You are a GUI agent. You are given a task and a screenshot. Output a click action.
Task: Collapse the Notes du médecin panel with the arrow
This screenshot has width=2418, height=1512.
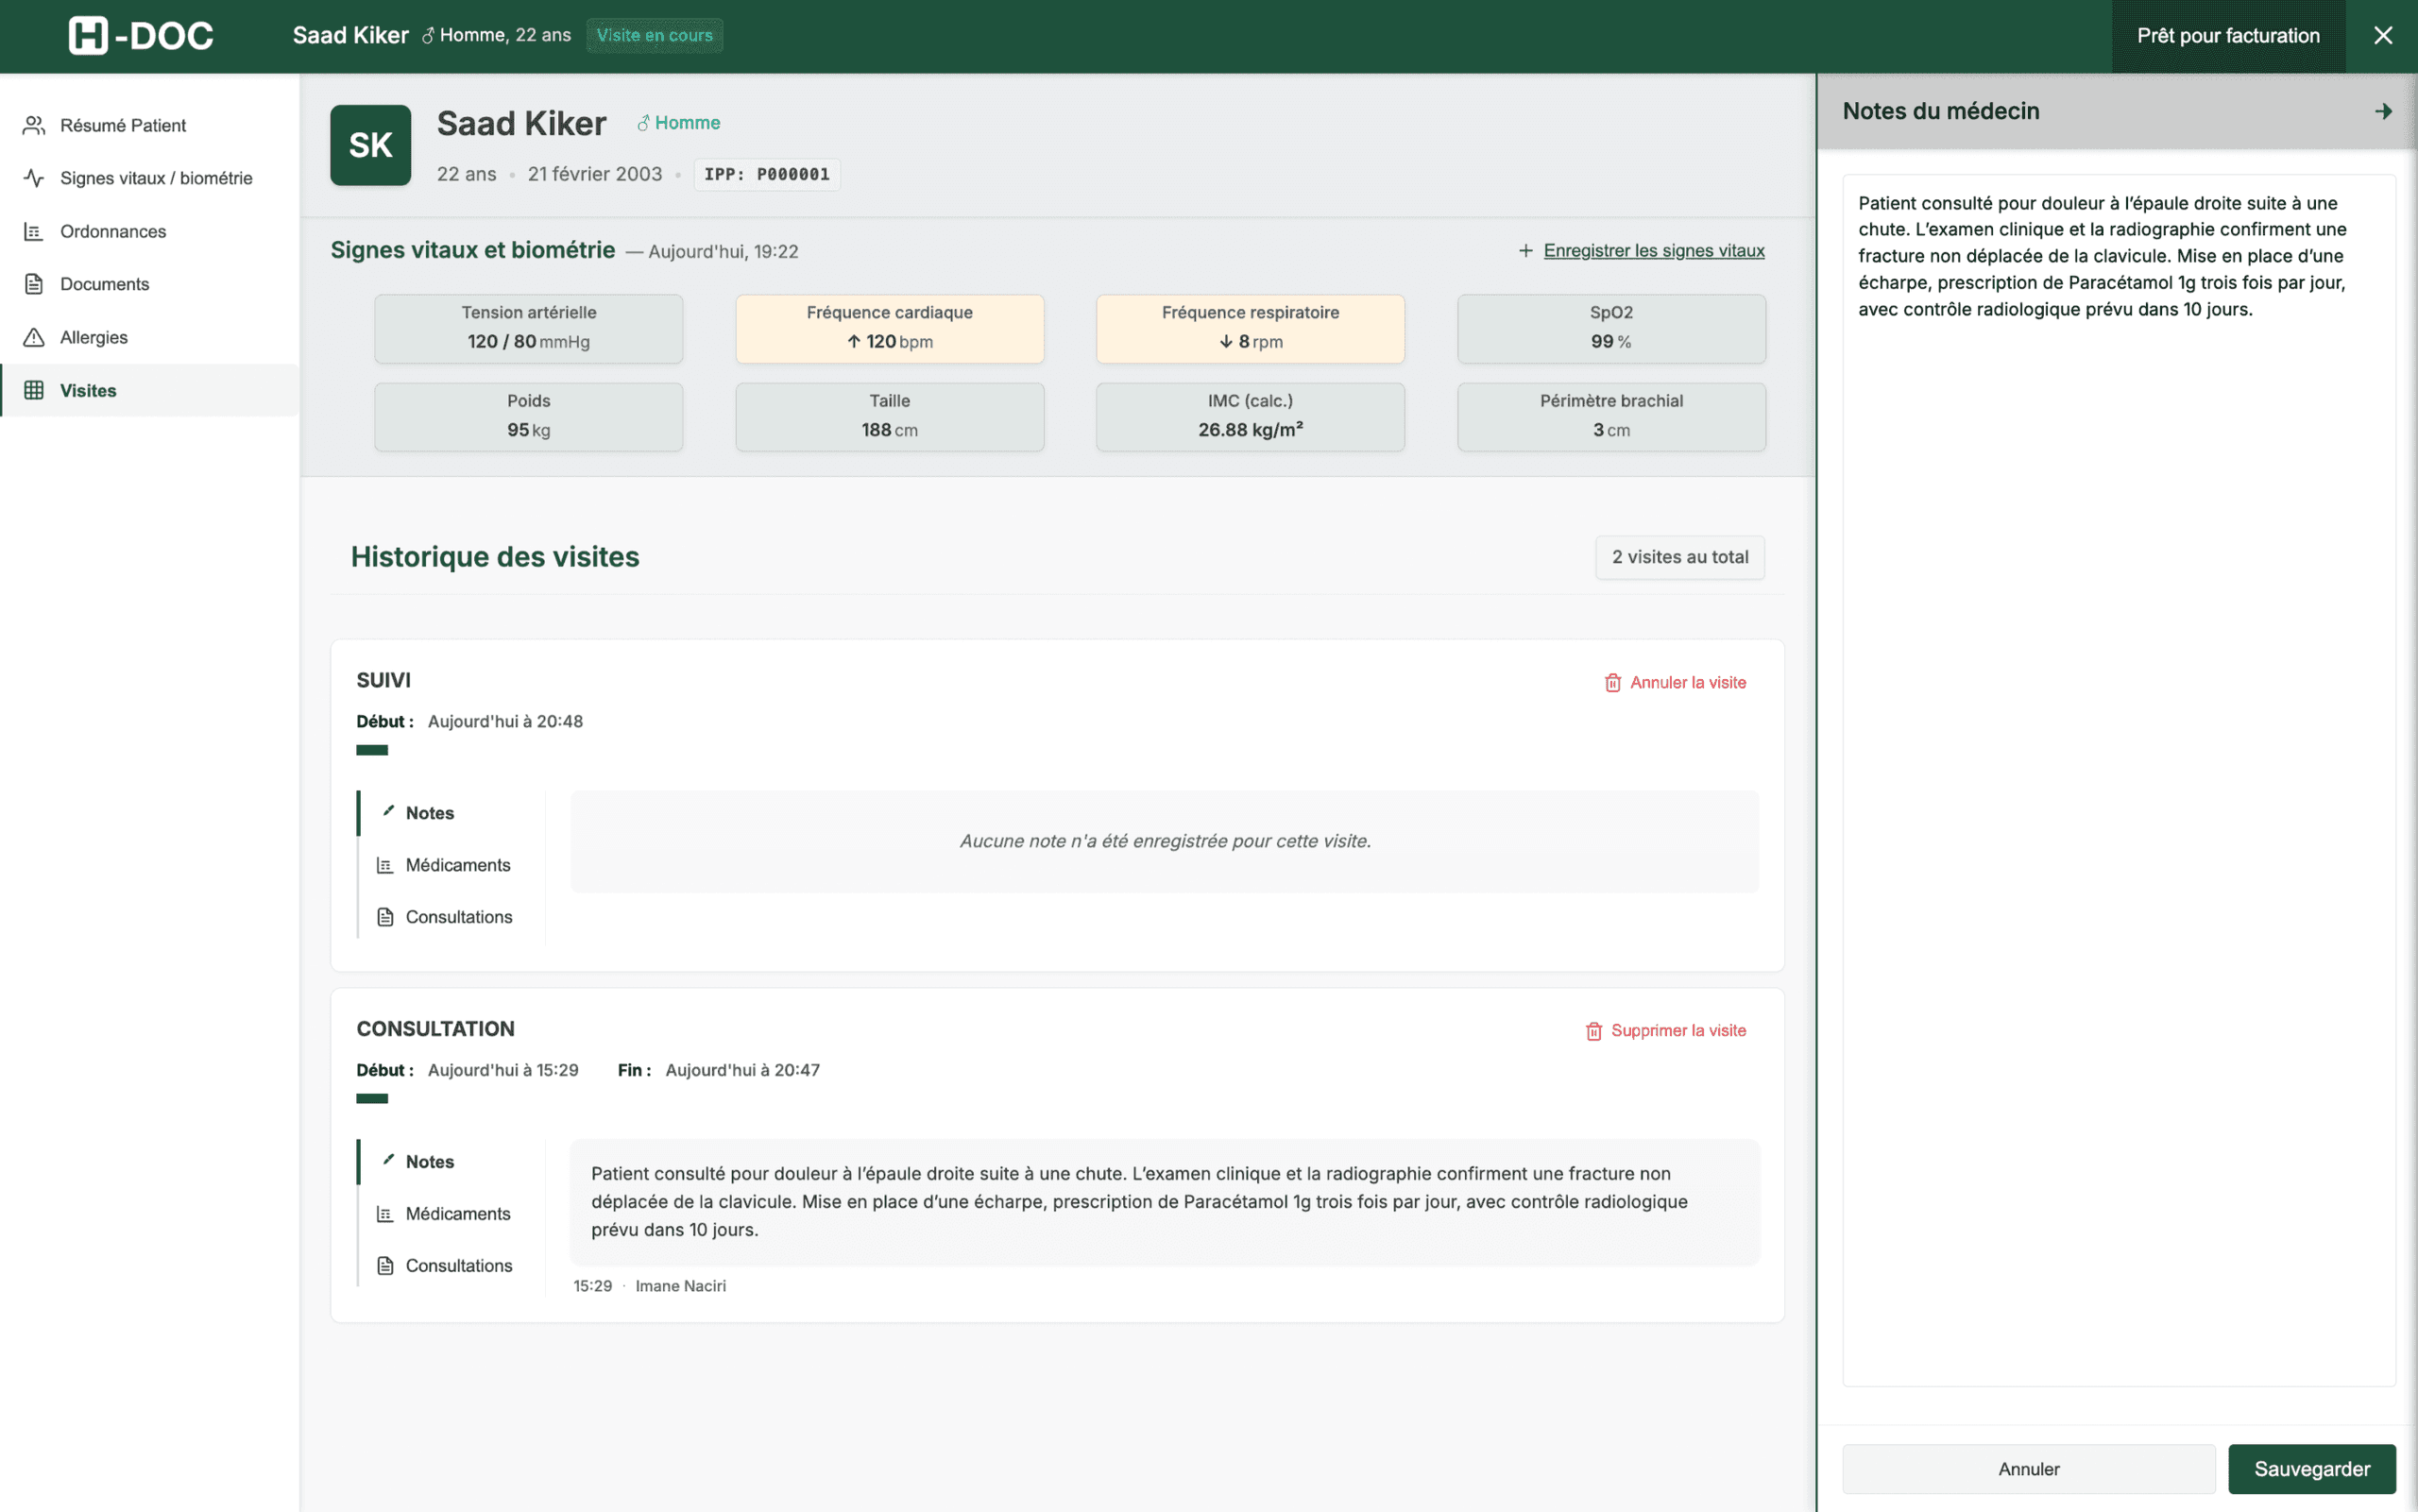point(2383,111)
